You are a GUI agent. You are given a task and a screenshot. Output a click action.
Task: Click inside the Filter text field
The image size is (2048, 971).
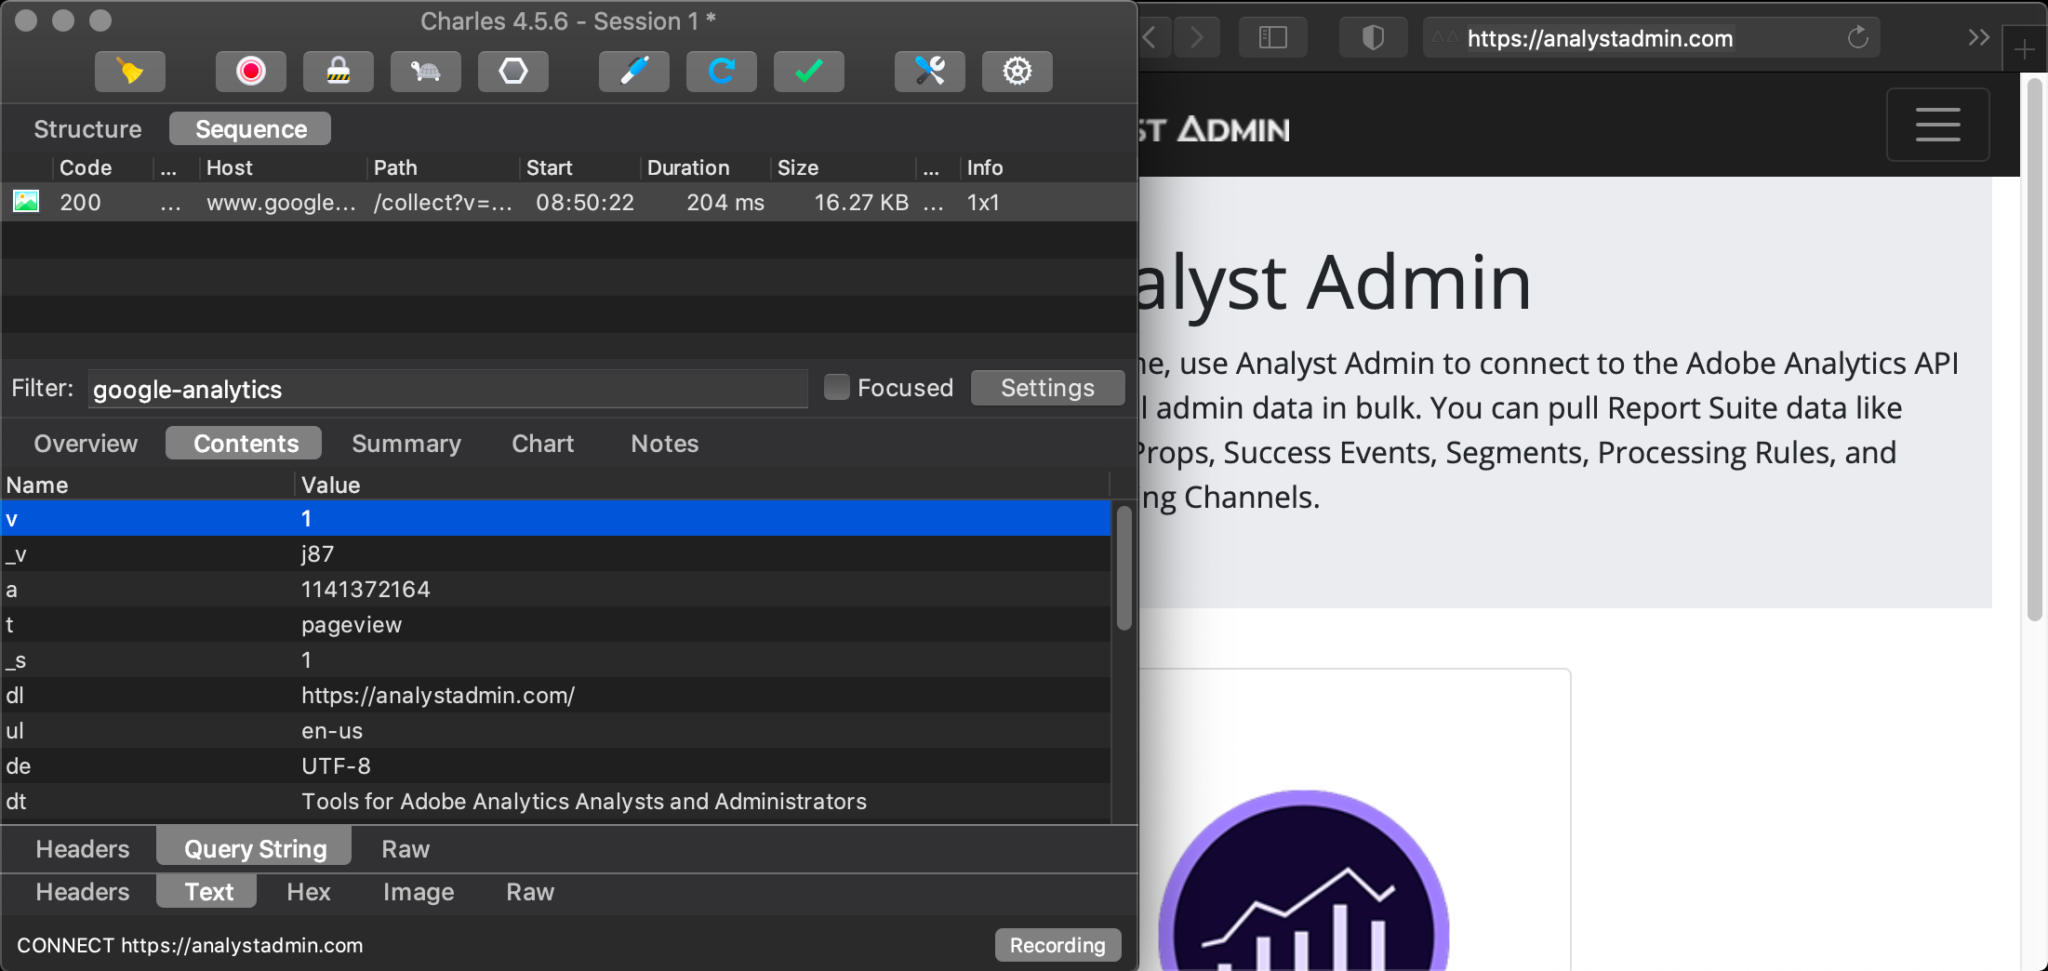click(447, 388)
